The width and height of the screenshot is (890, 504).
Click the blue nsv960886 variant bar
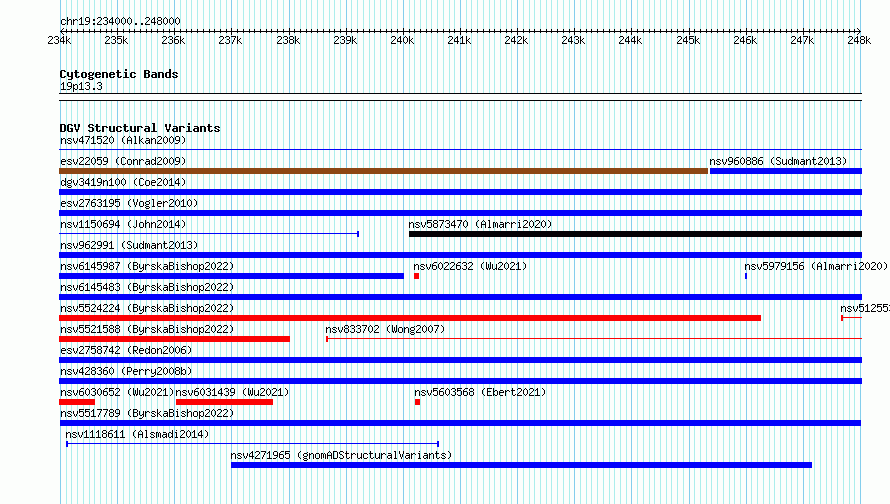point(786,171)
